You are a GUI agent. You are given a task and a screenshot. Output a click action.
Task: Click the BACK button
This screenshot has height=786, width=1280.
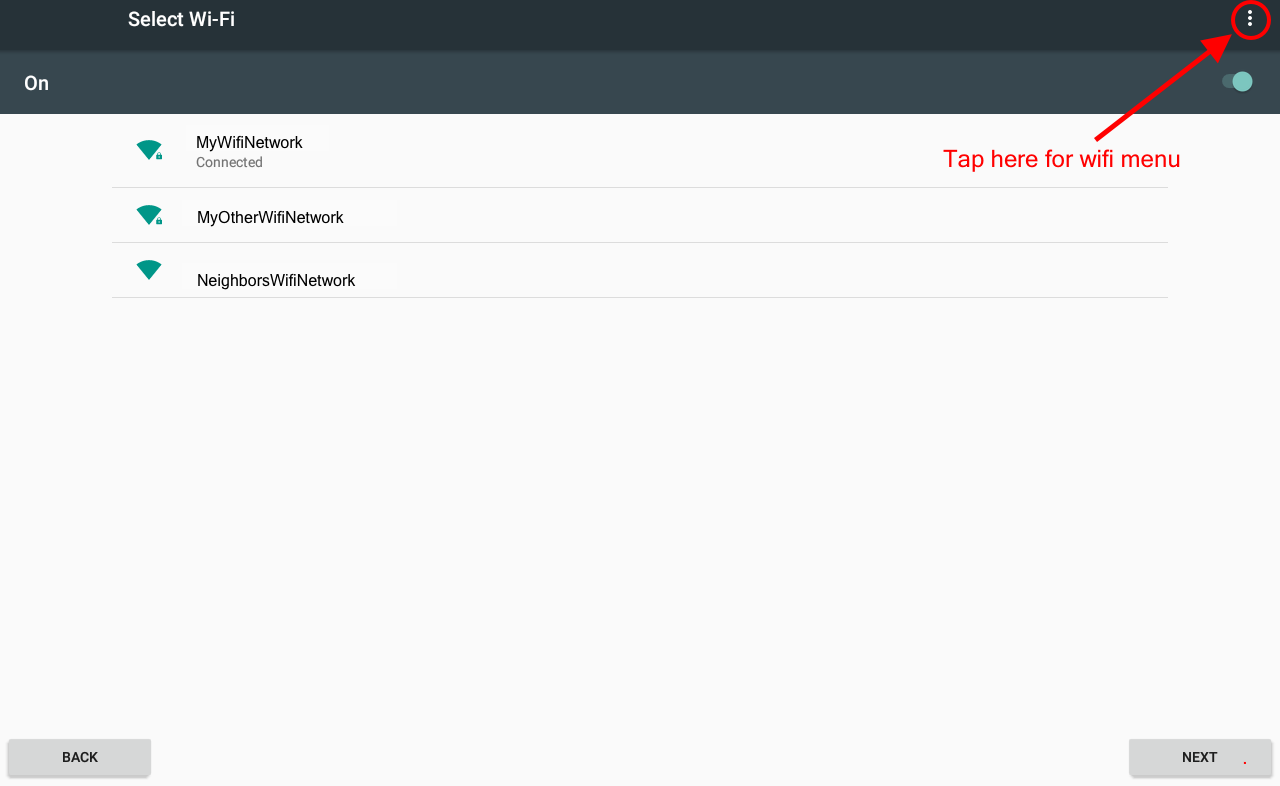80,757
